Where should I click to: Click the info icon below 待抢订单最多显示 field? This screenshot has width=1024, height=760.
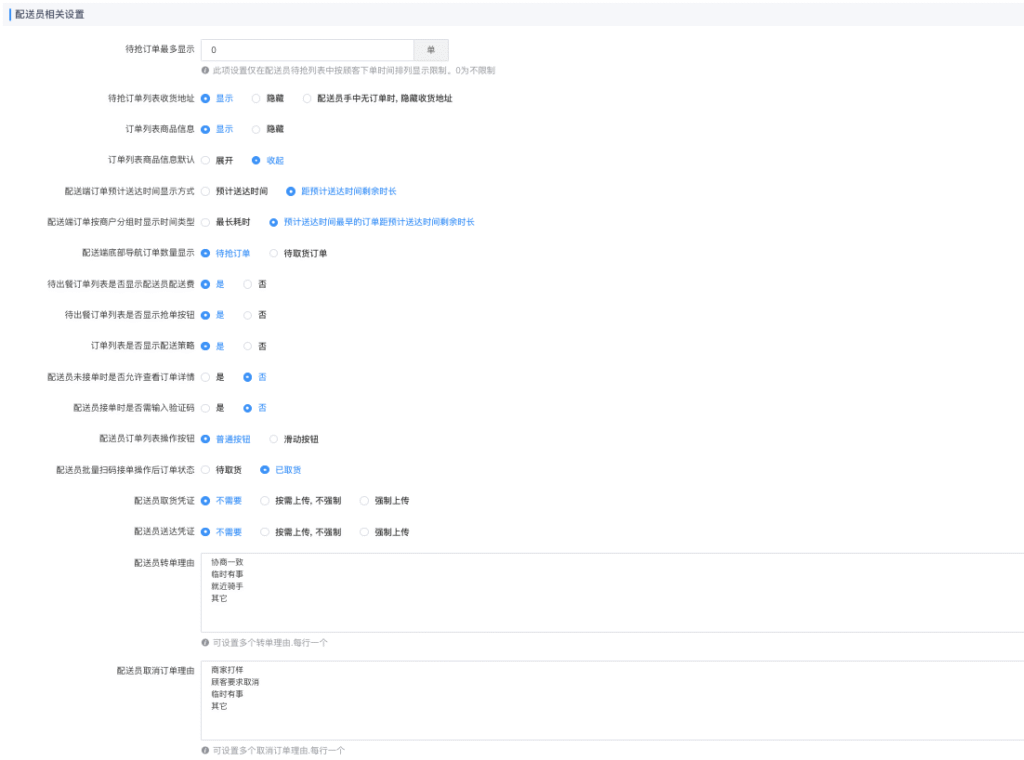(205, 71)
